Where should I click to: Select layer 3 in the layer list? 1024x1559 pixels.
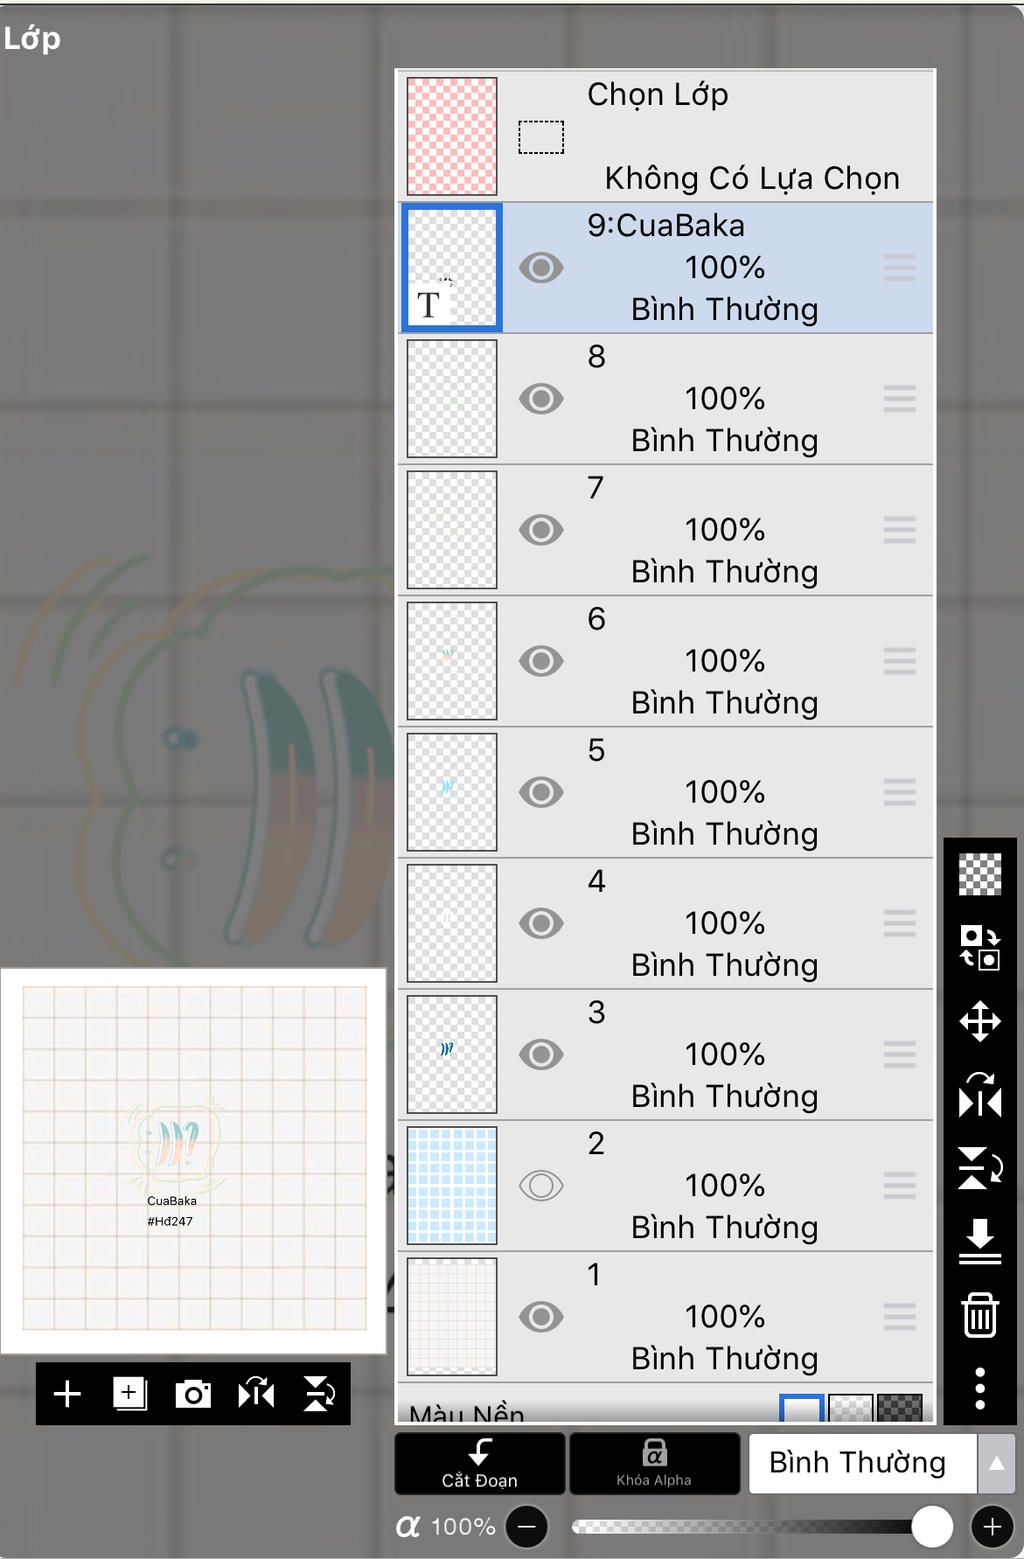(724, 1054)
